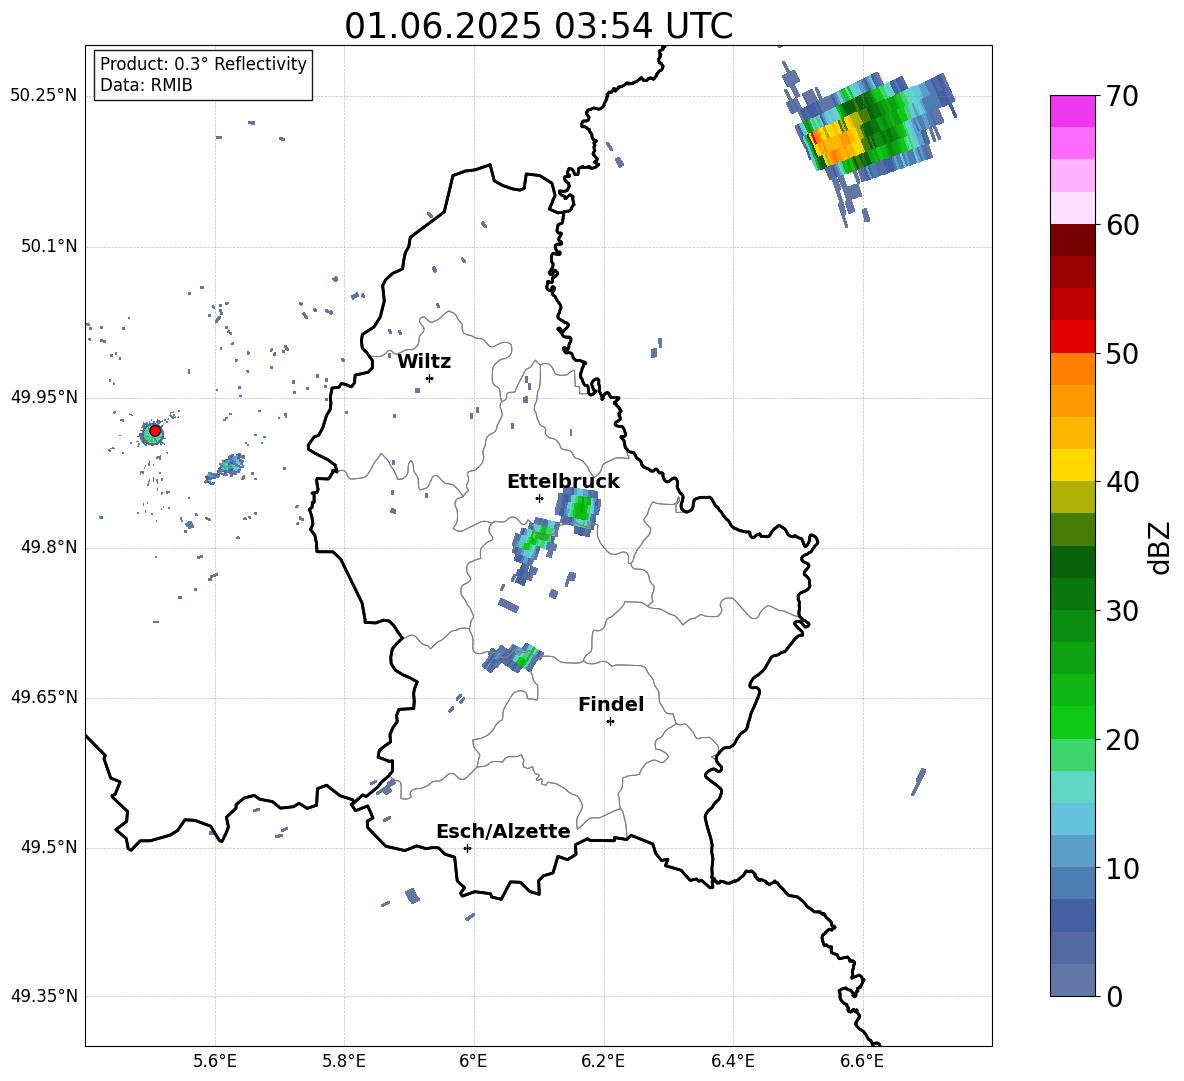The width and height of the screenshot is (1184, 1081).
Task: Click the yellow colorbar segment above 40
Action: pos(1073,465)
